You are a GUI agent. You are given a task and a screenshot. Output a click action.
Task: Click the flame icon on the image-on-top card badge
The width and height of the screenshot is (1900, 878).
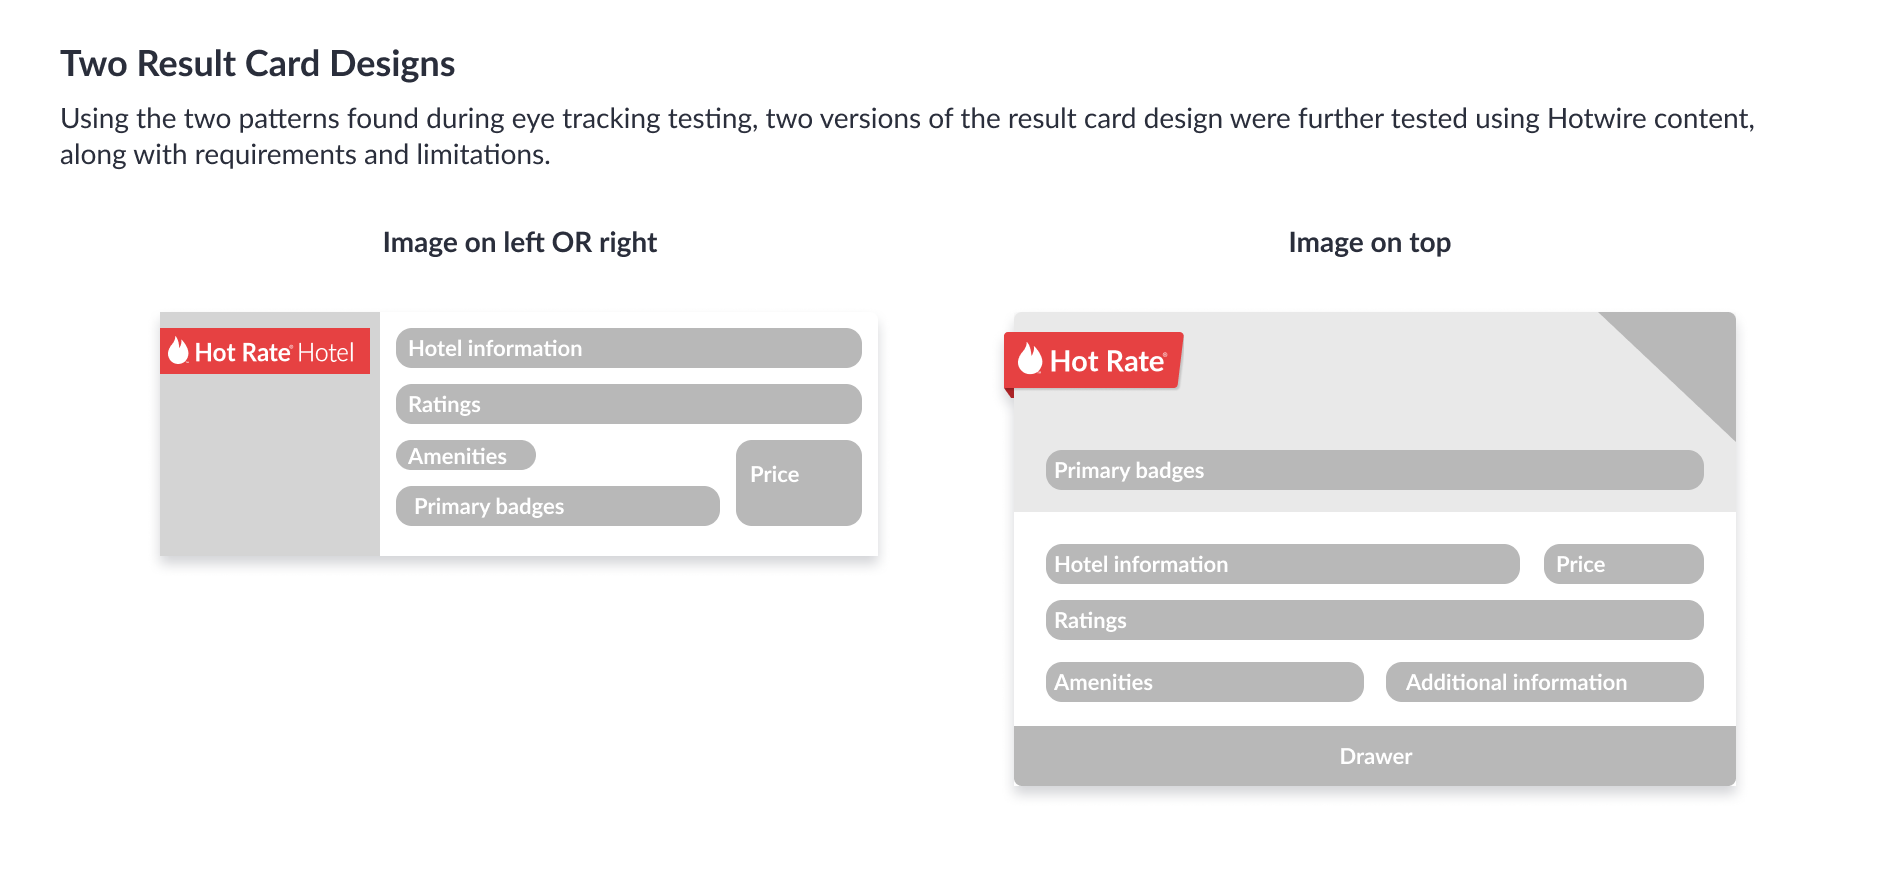click(x=1029, y=358)
